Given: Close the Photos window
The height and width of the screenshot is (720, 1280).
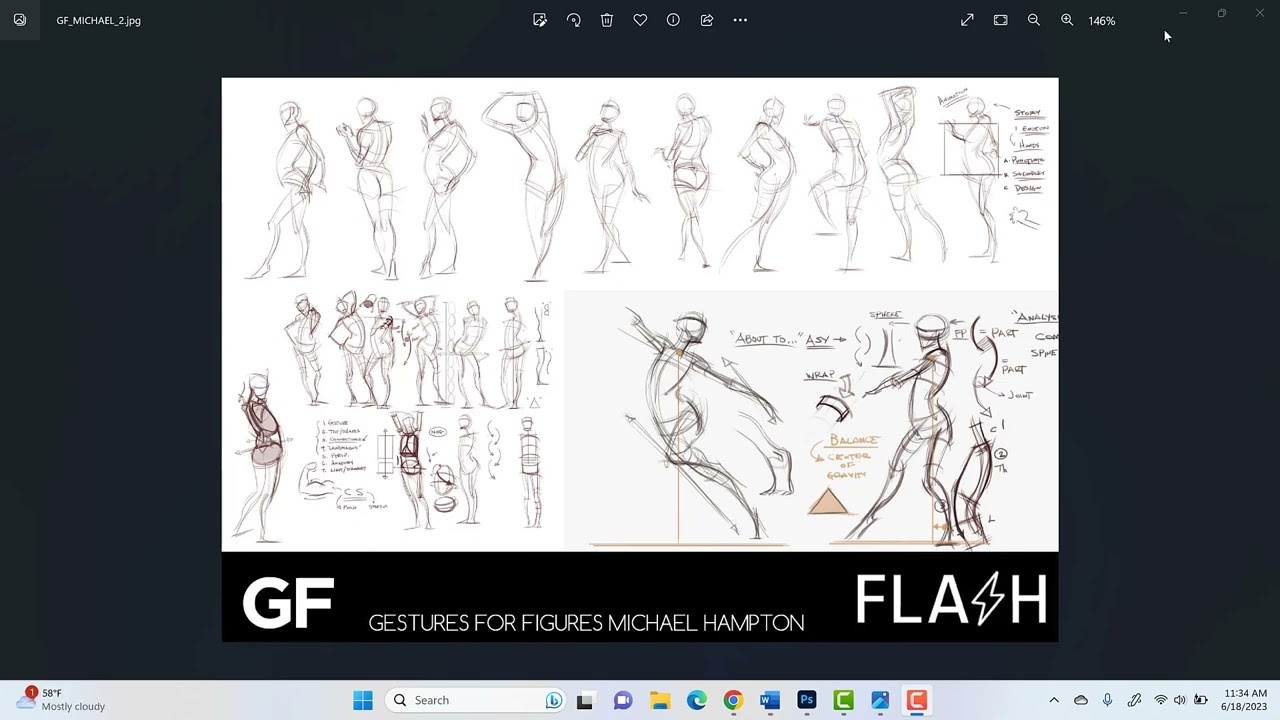Looking at the screenshot, I should tap(1259, 13).
